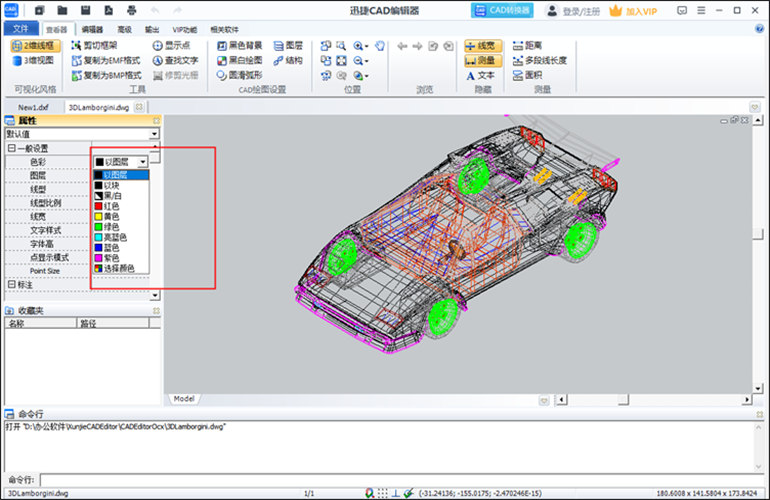The image size is (770, 500).
Task: Choose 以图层 from color list
Action: (121, 175)
